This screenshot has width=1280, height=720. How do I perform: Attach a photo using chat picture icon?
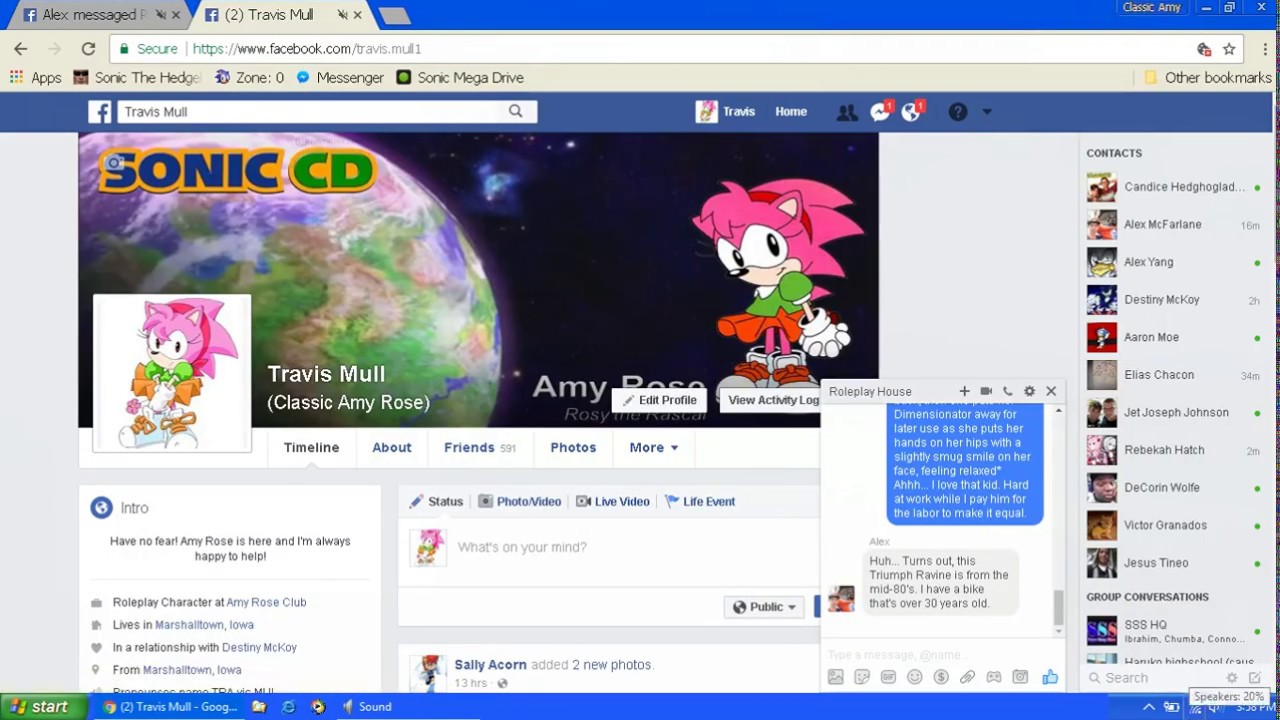836,677
